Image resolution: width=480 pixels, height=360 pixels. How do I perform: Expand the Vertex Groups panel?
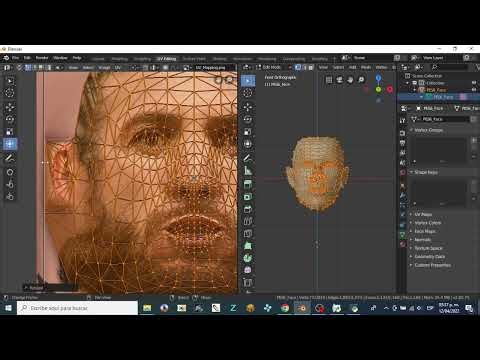click(428, 130)
